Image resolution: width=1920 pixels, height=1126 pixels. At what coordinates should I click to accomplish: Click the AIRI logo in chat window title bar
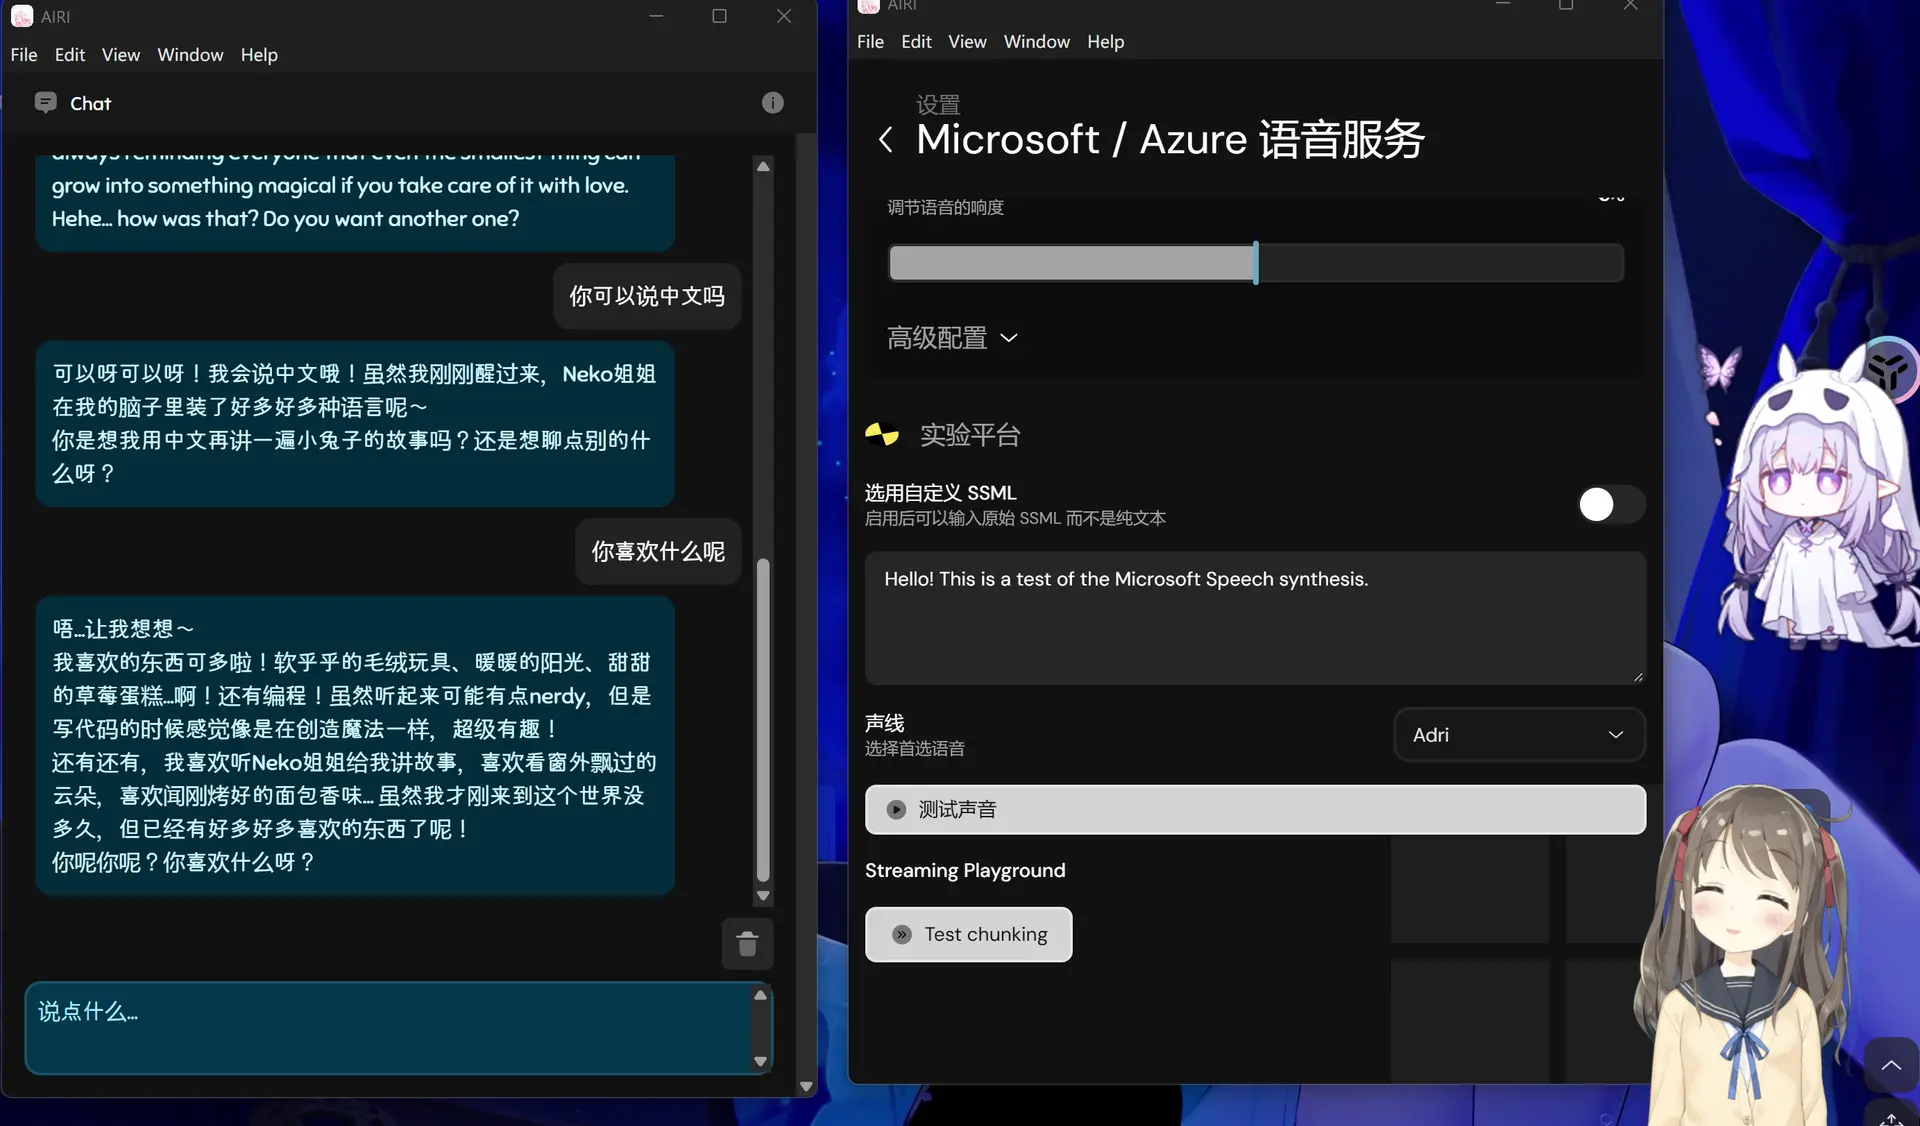pos(22,16)
